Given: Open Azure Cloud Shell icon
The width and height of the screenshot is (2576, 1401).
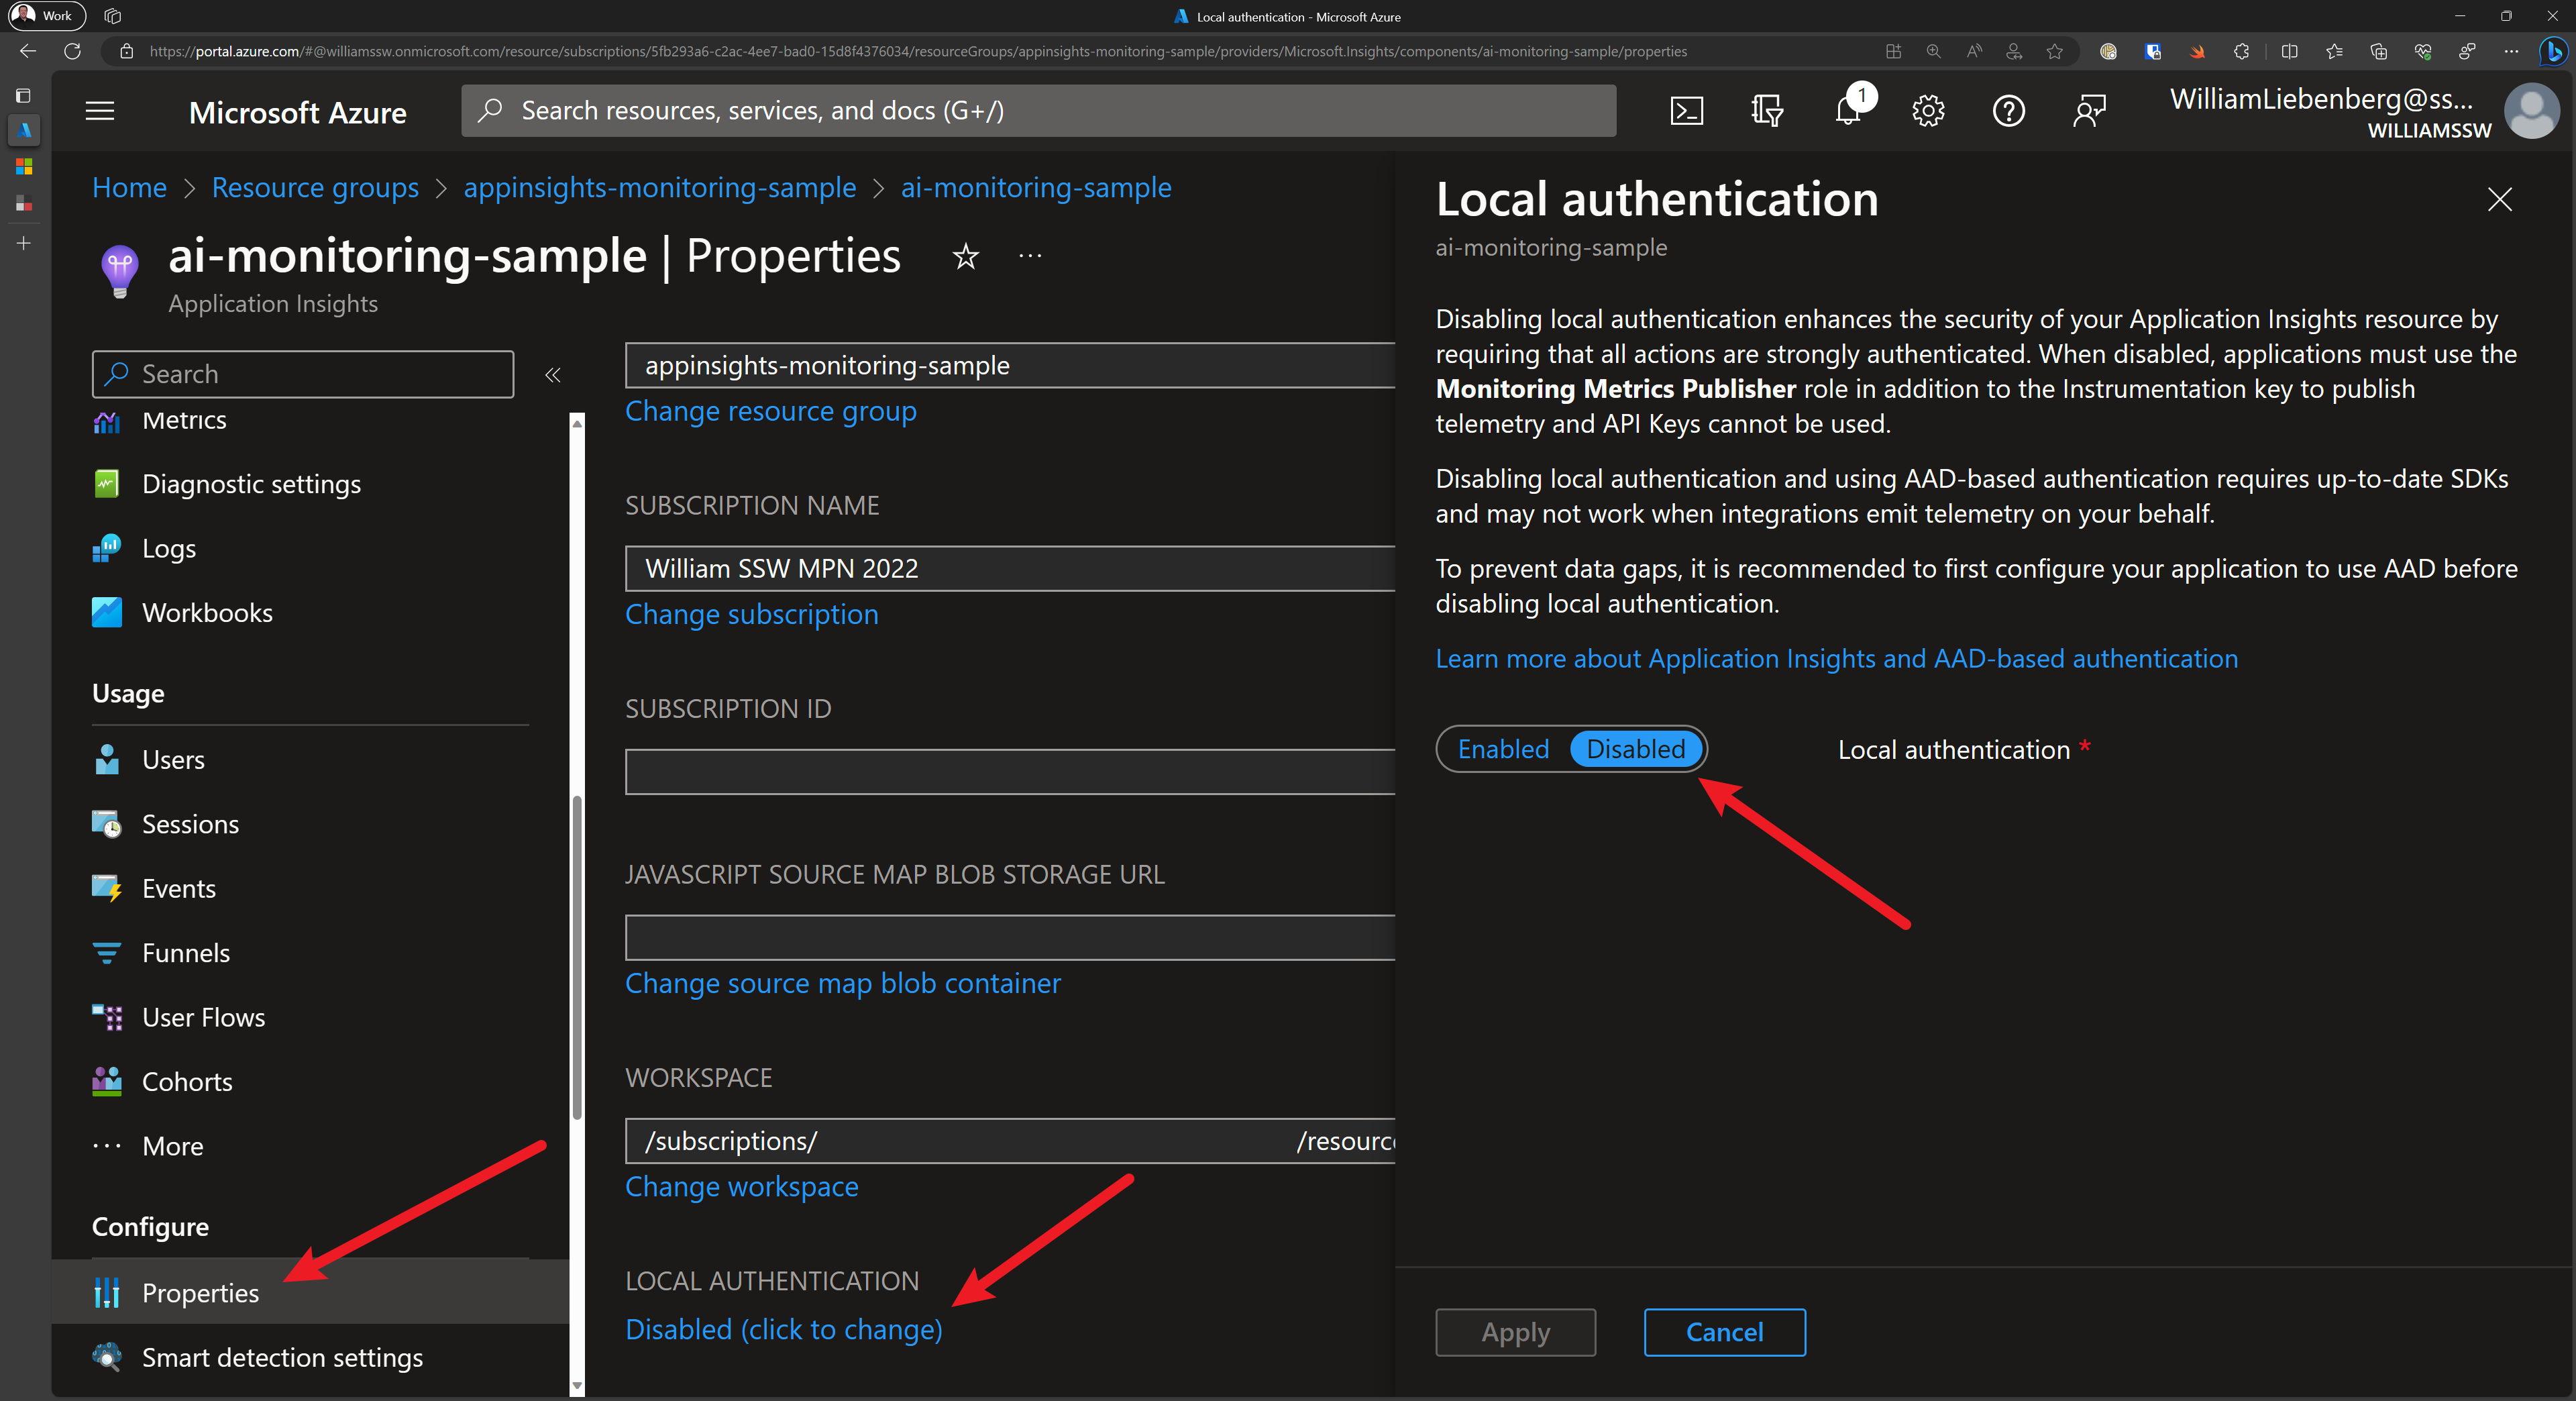Looking at the screenshot, I should [1686, 110].
